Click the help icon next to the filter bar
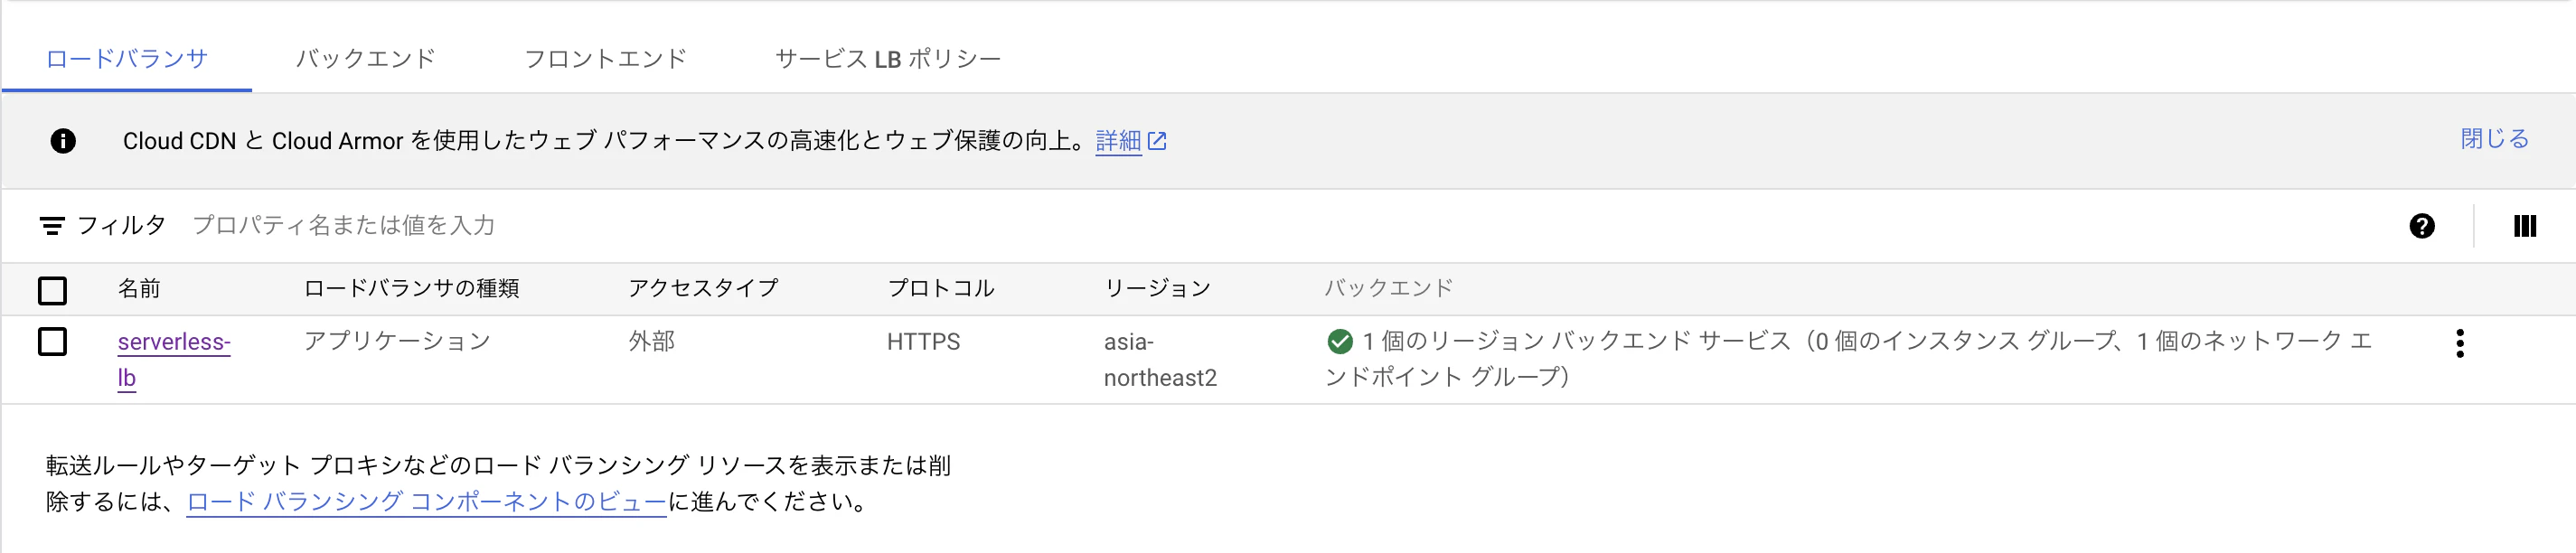Viewport: 2576px width, 553px height. tap(2423, 226)
